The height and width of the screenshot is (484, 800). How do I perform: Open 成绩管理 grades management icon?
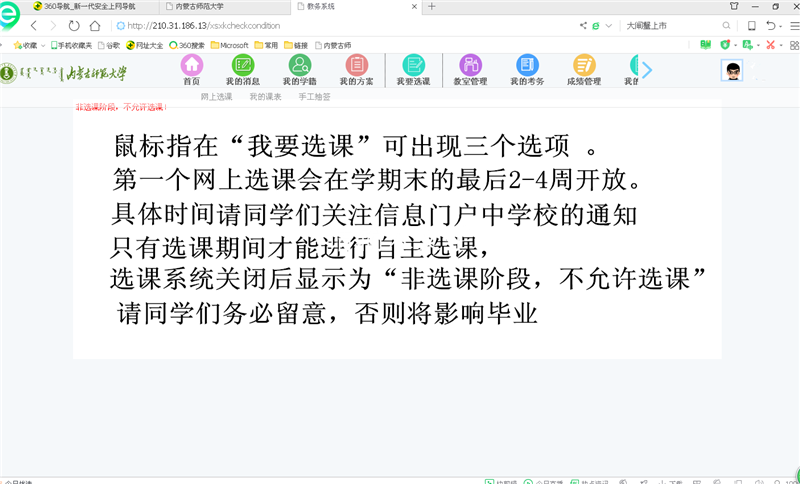584,66
